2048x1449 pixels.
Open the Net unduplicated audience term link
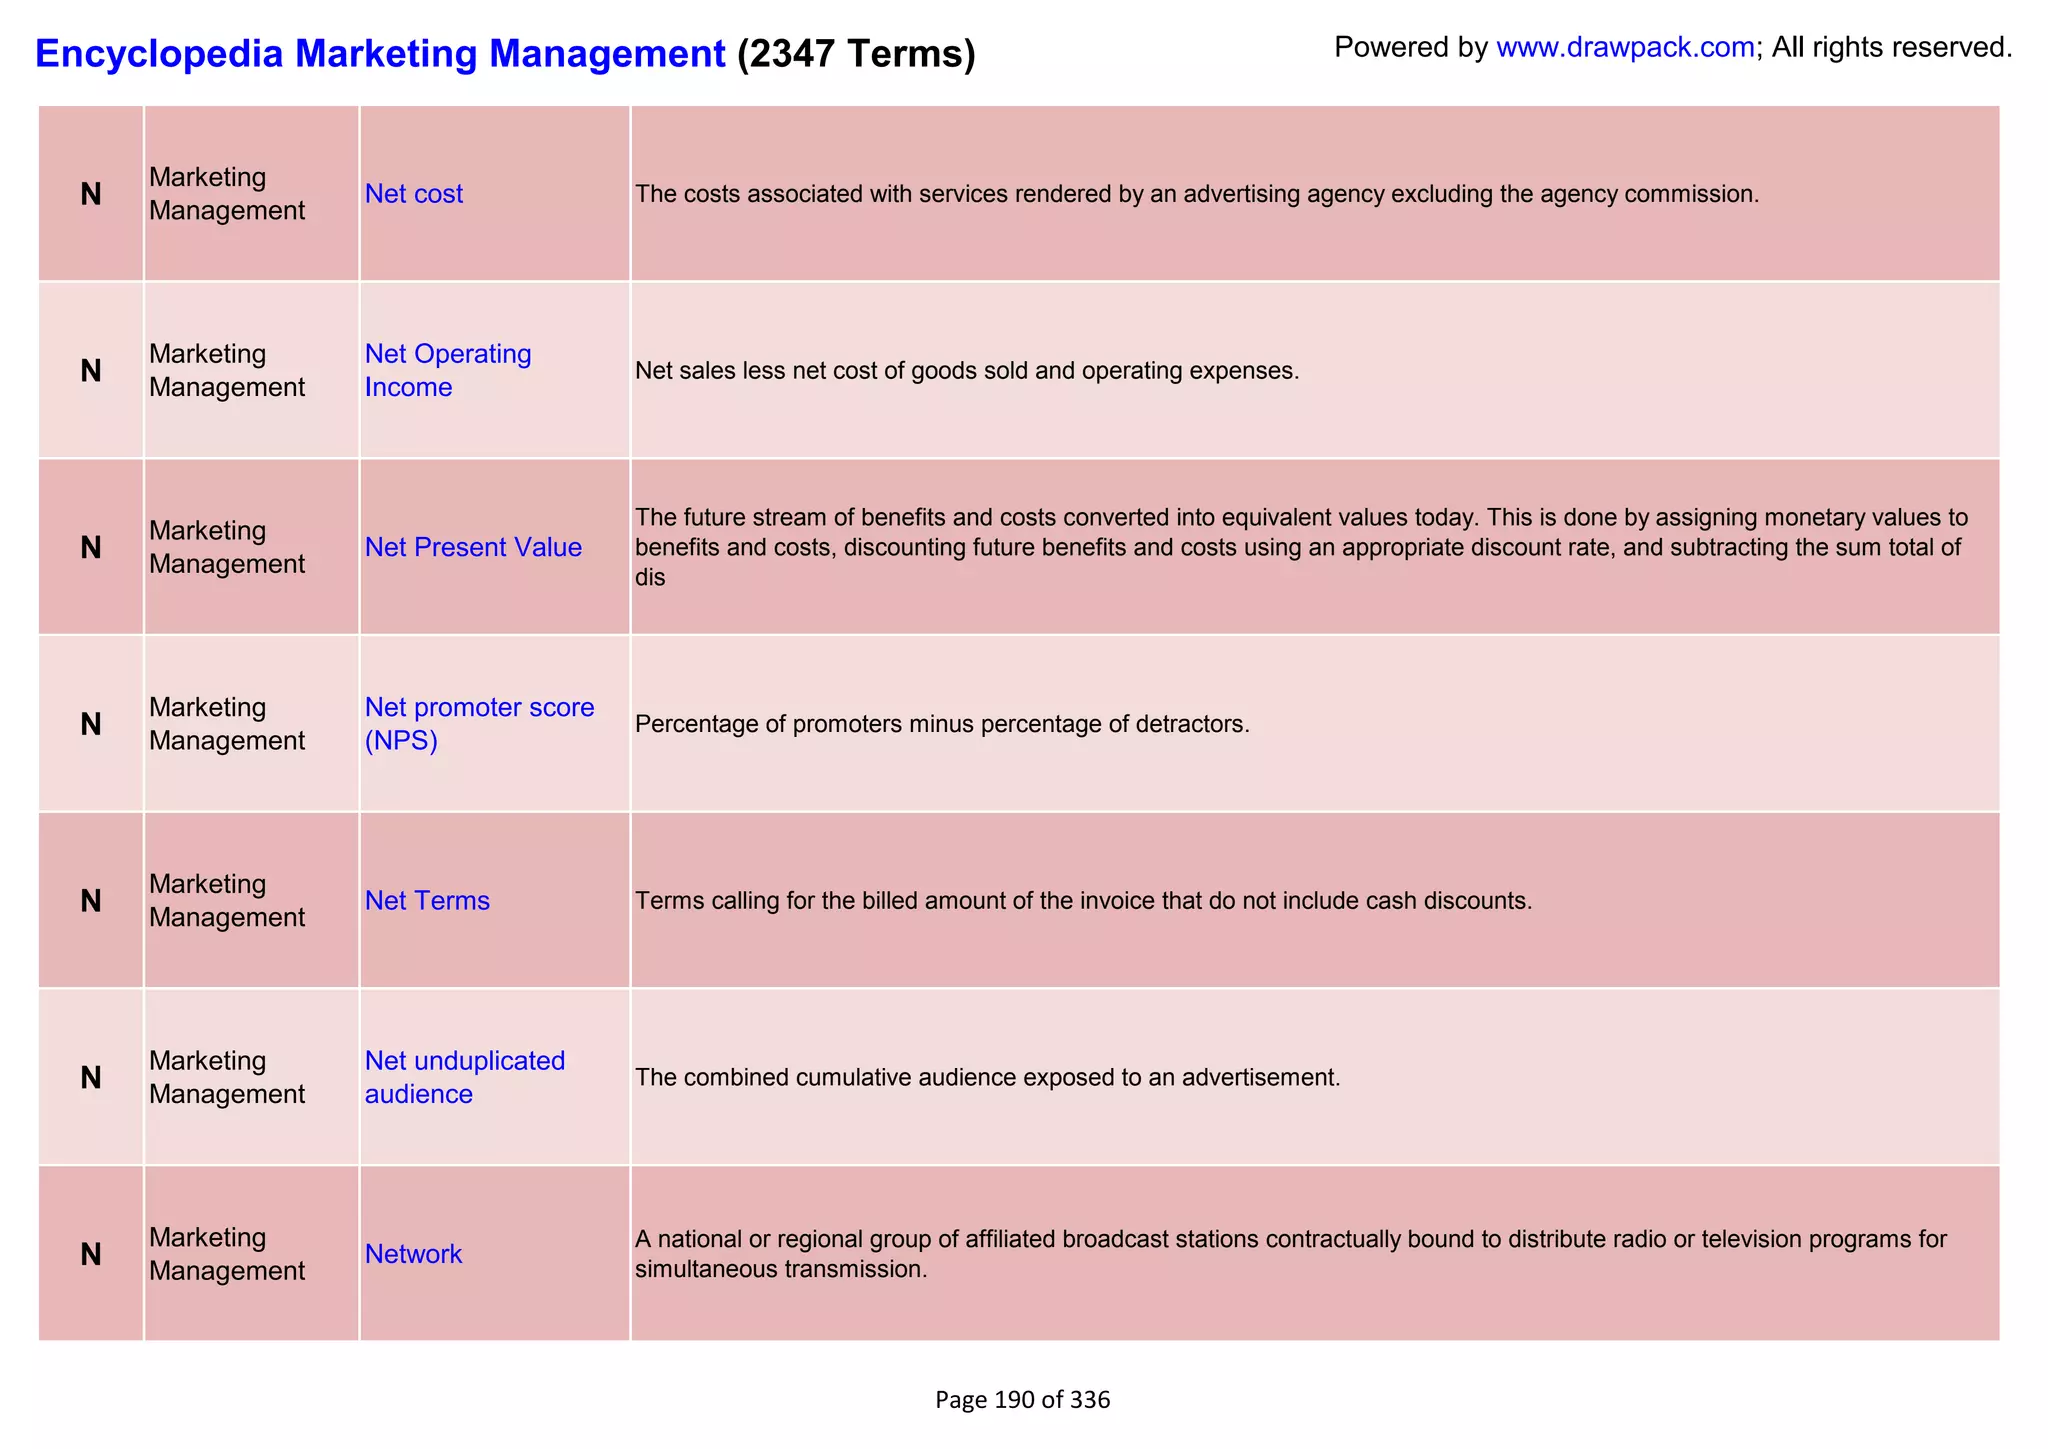(465, 1077)
